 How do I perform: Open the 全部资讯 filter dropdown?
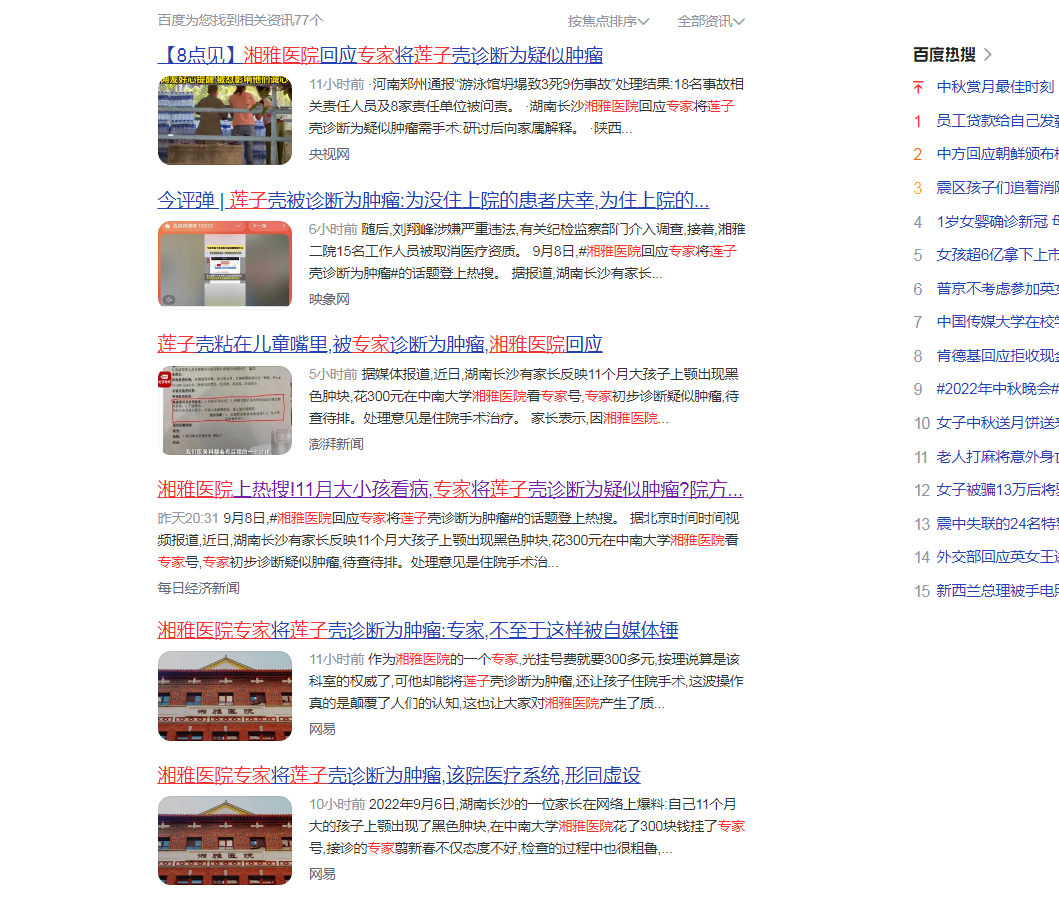pos(711,21)
